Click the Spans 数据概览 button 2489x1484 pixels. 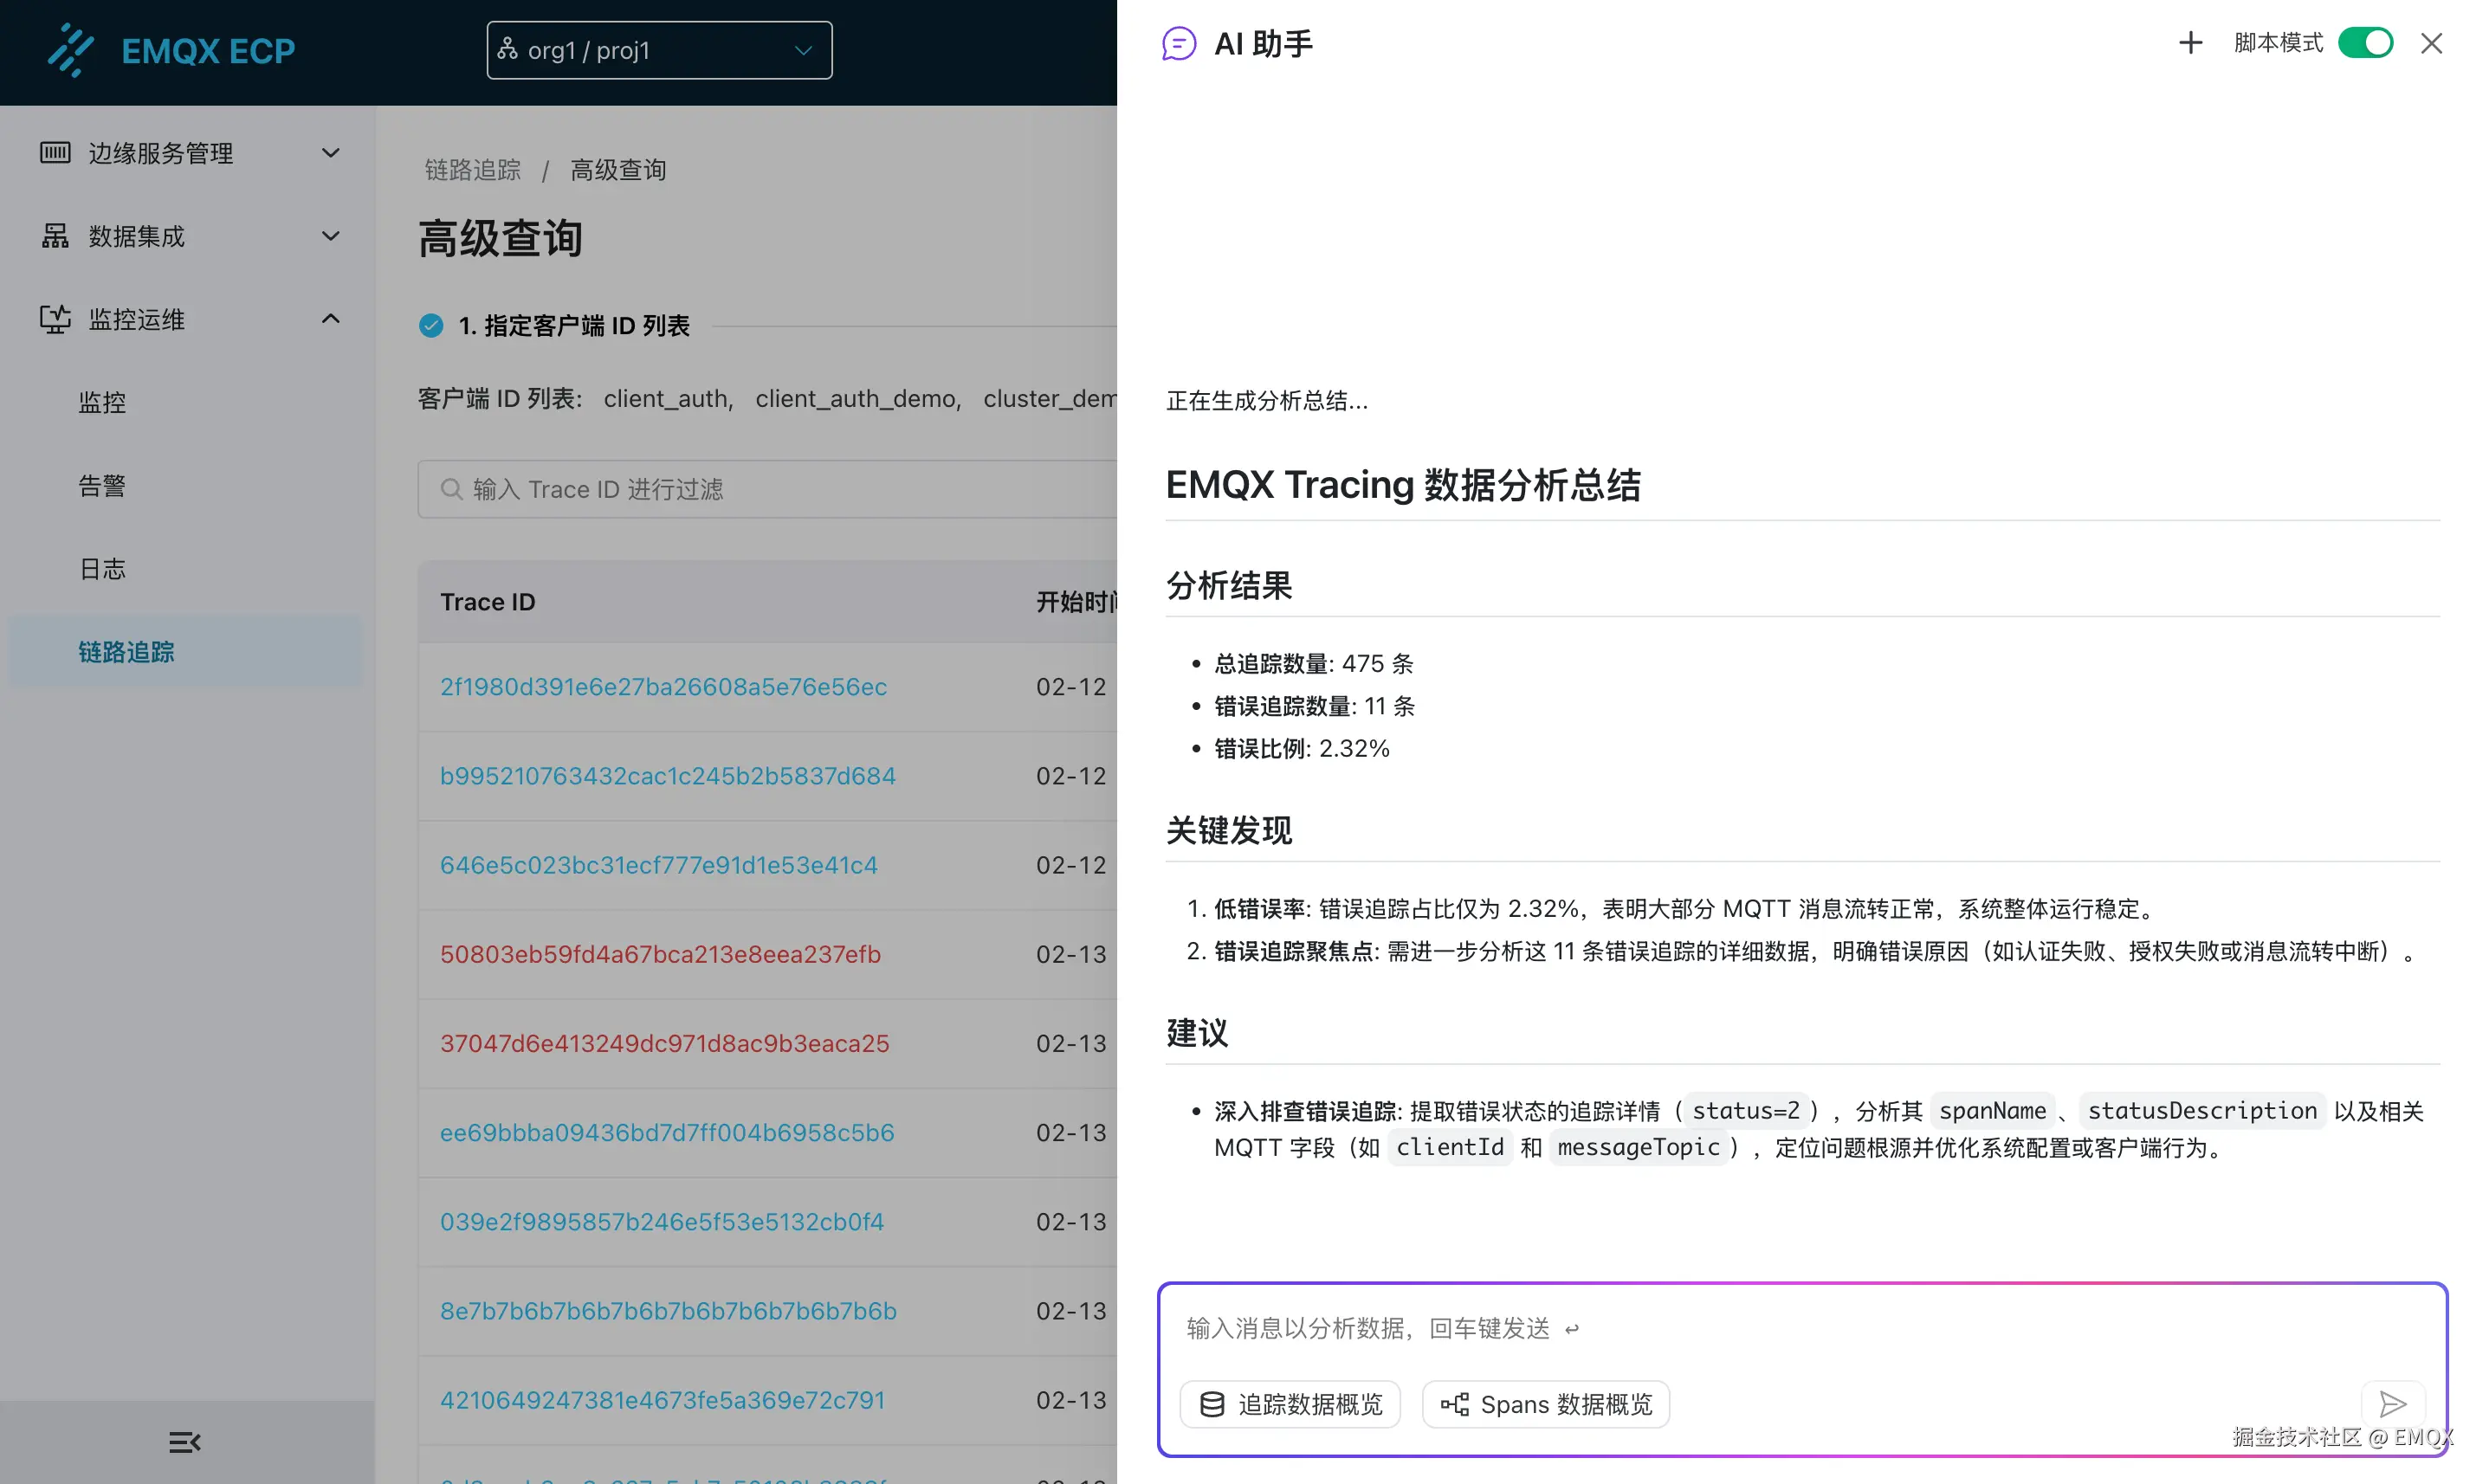(1546, 1404)
